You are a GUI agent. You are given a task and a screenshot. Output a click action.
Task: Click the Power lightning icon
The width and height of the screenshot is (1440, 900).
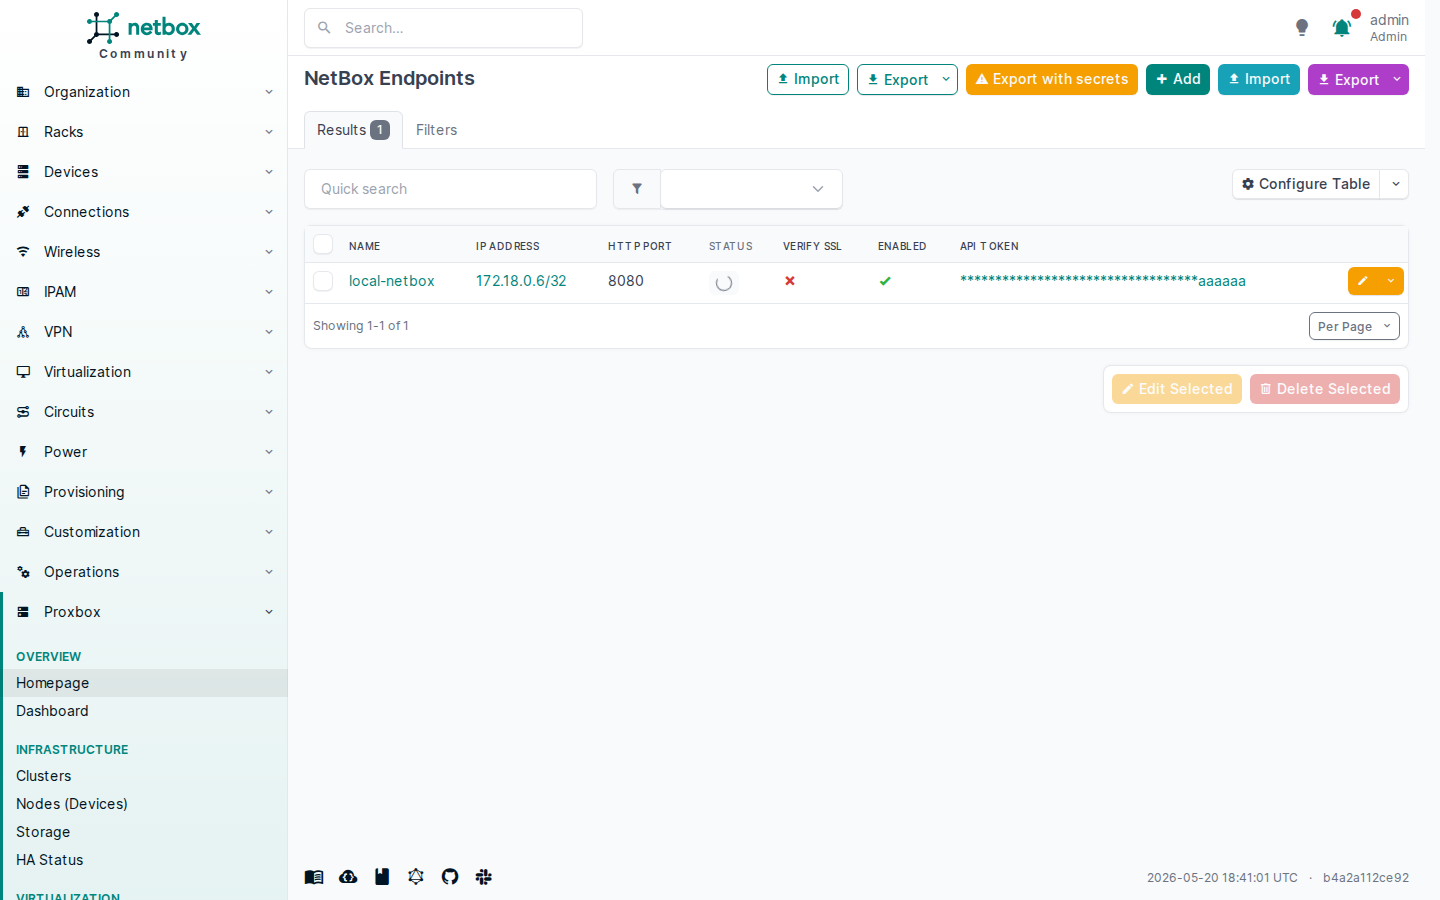coord(23,452)
